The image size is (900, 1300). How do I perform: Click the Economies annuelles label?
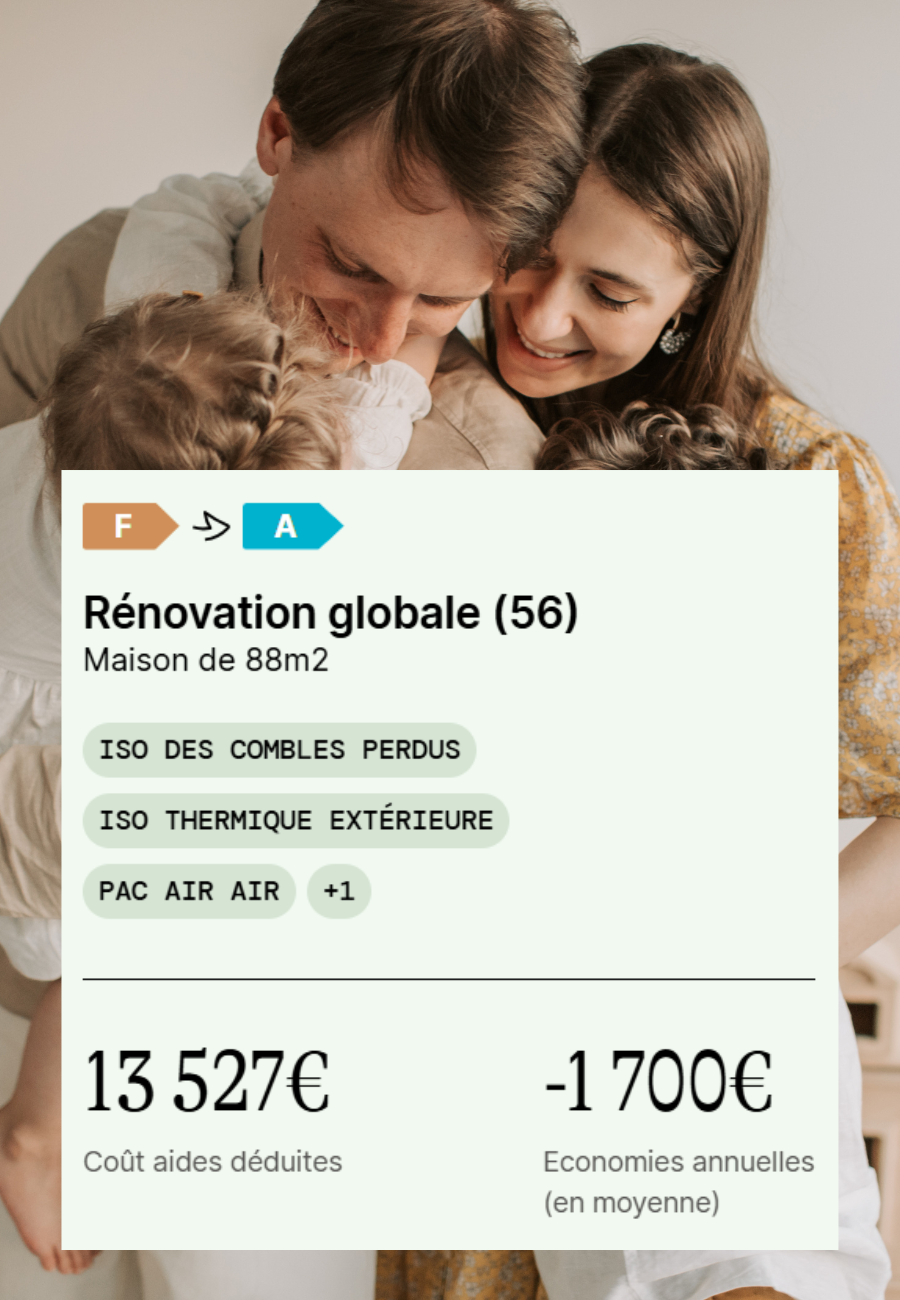pyautogui.click(x=679, y=1162)
